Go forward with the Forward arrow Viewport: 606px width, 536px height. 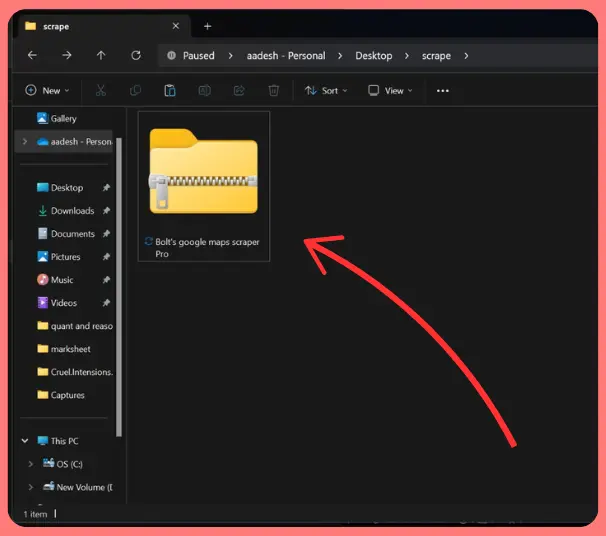[67, 55]
